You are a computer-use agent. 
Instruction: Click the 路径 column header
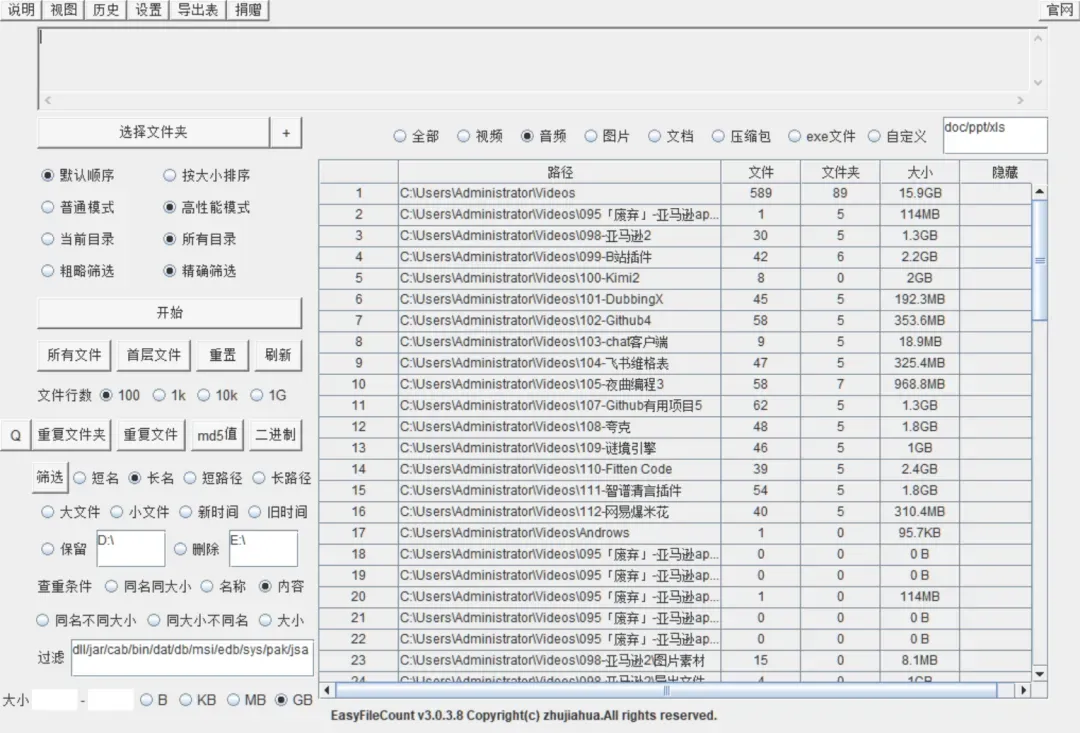tap(559, 172)
